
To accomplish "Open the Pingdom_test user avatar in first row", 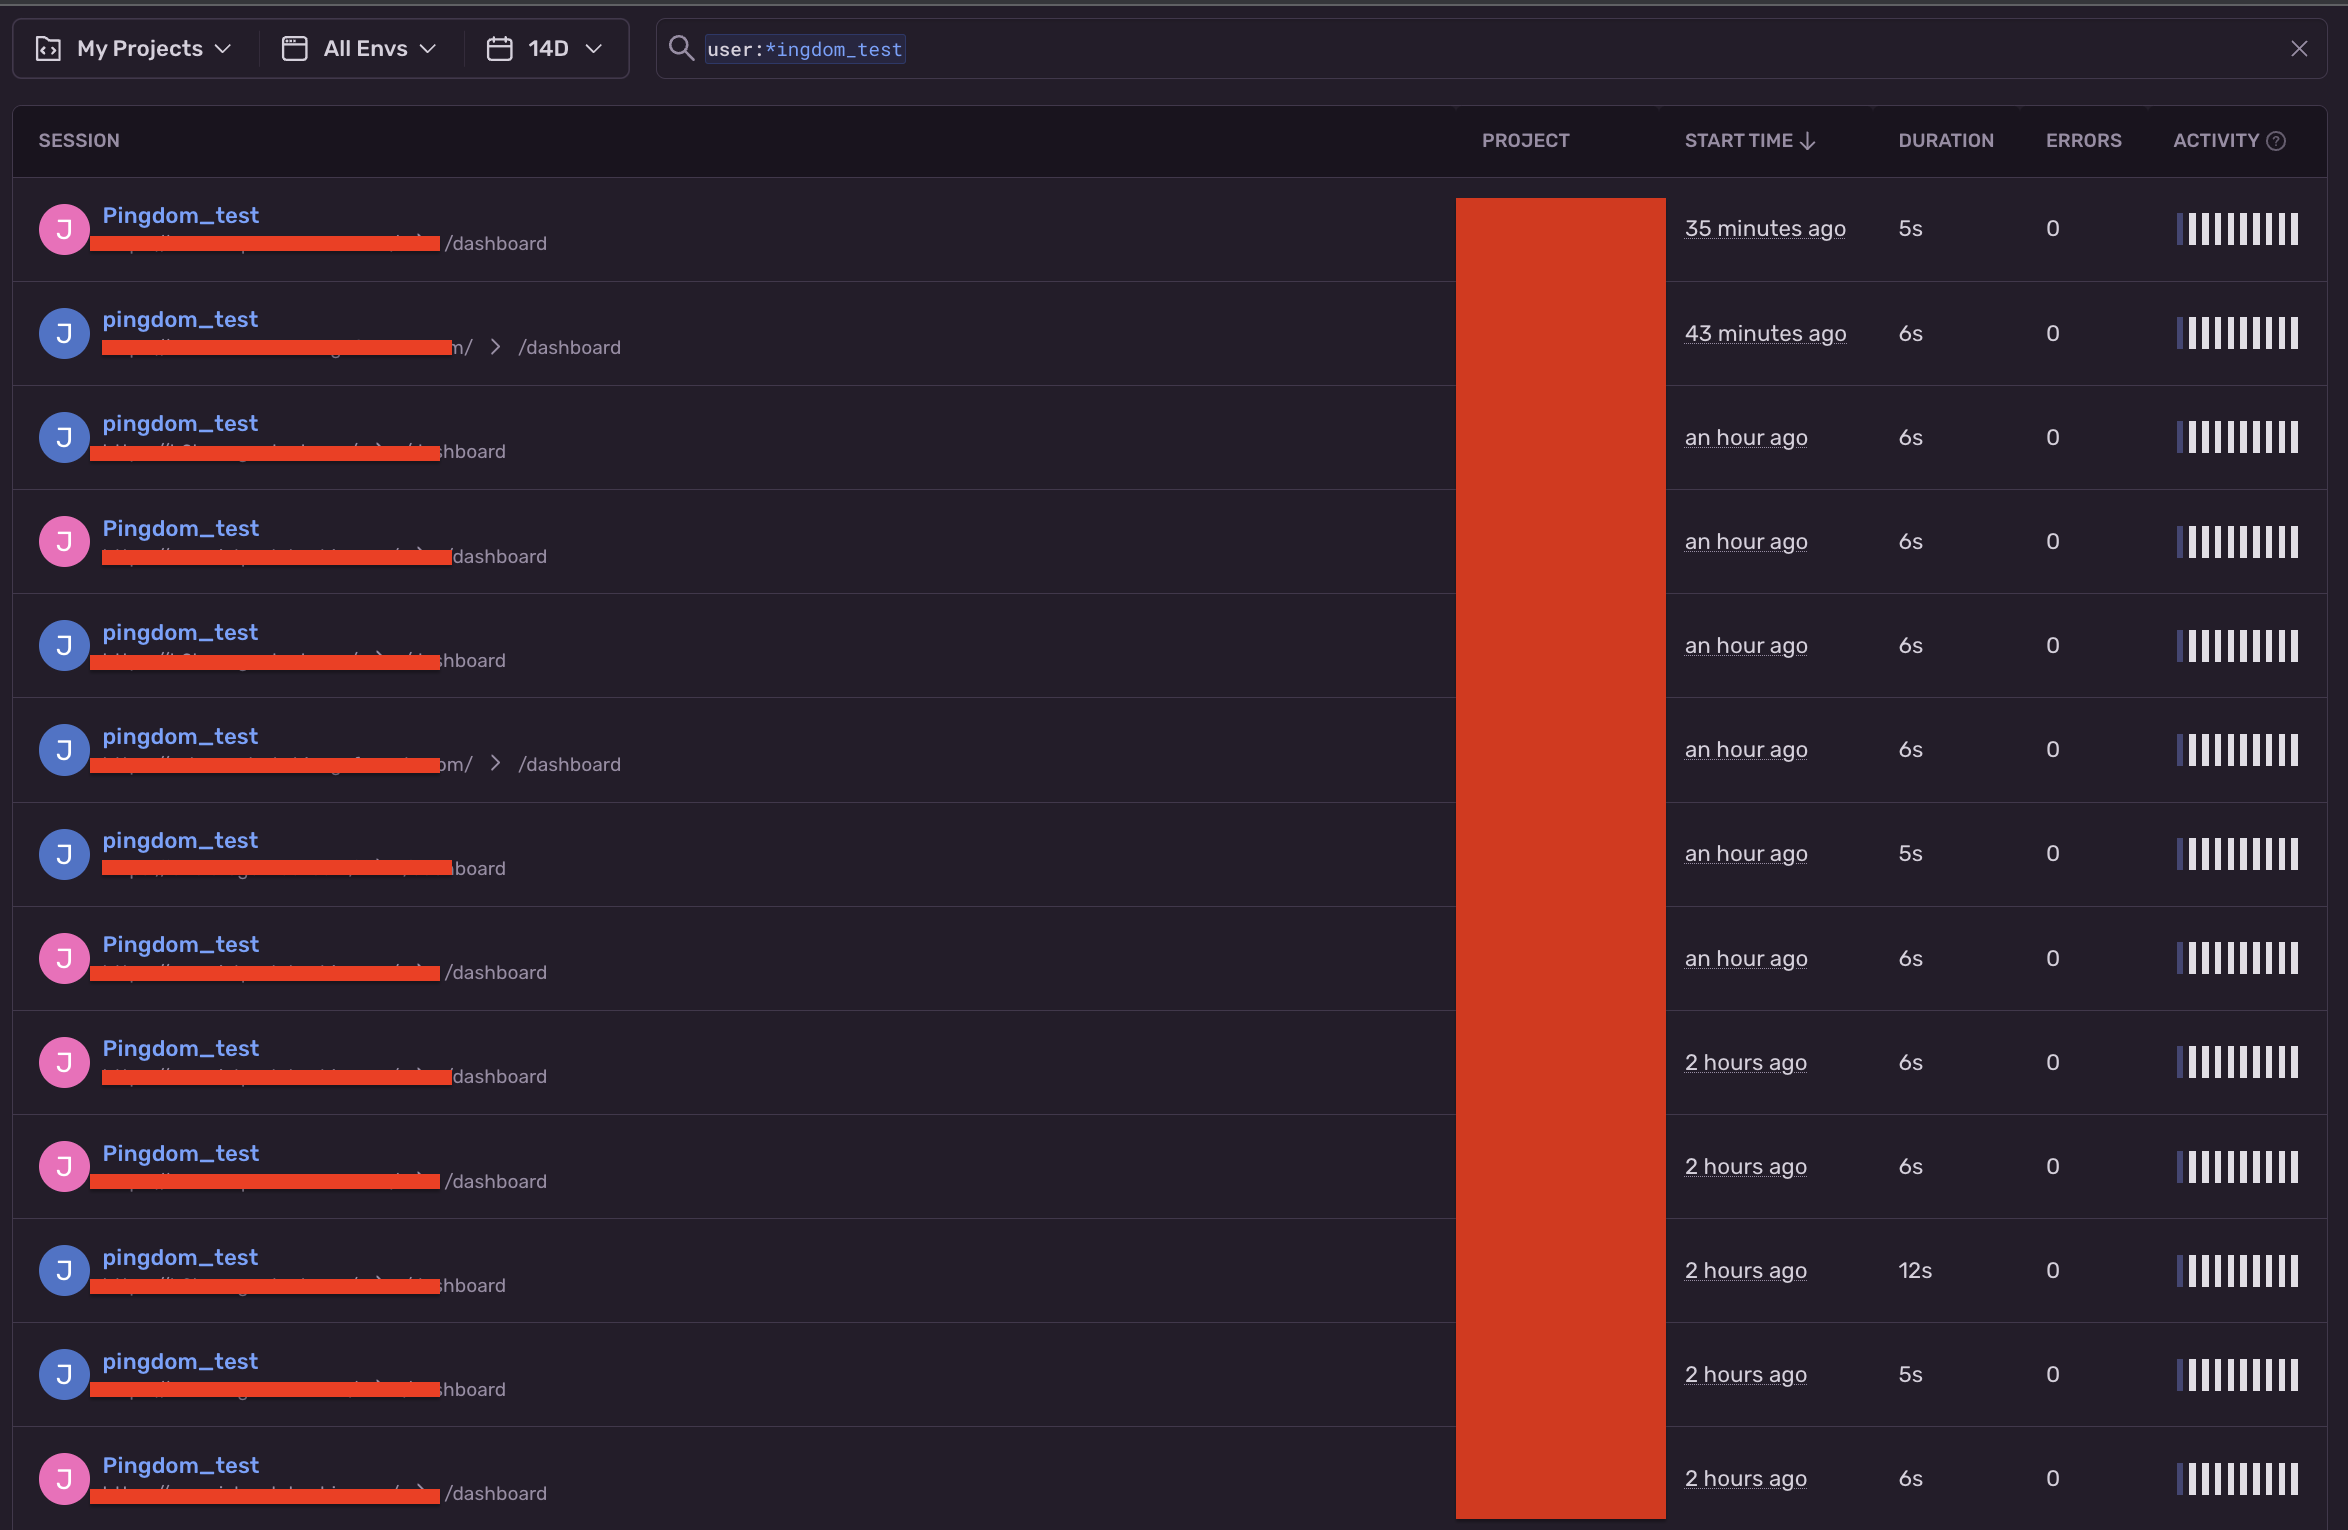I will point(63,228).
